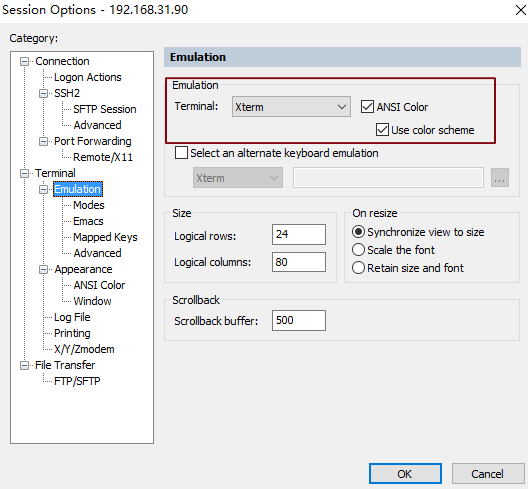Click the alternate keyboard file path field

388,177
